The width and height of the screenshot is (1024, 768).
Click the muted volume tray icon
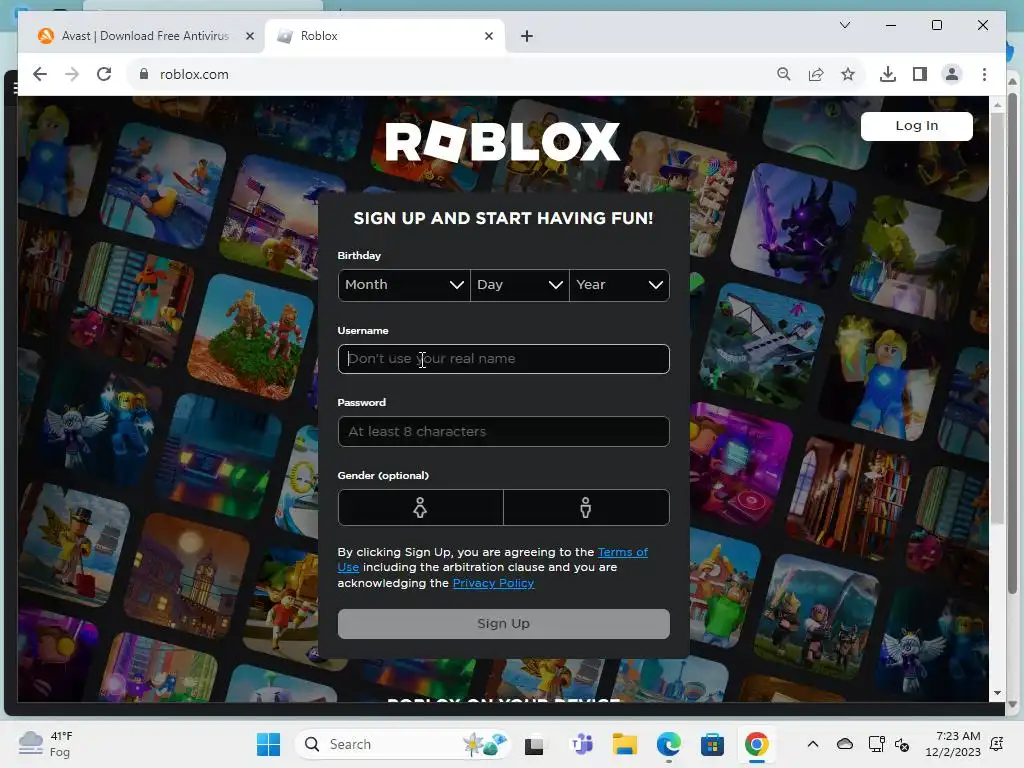(x=902, y=744)
